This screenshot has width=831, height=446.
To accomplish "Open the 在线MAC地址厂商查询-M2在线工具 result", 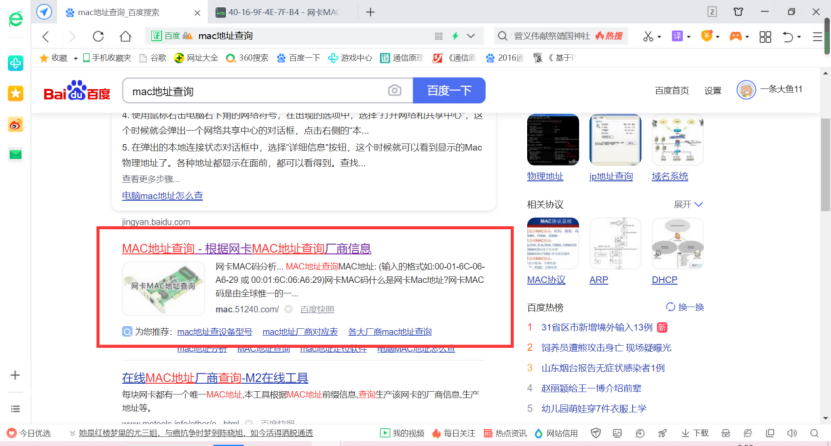I will [x=215, y=378].
